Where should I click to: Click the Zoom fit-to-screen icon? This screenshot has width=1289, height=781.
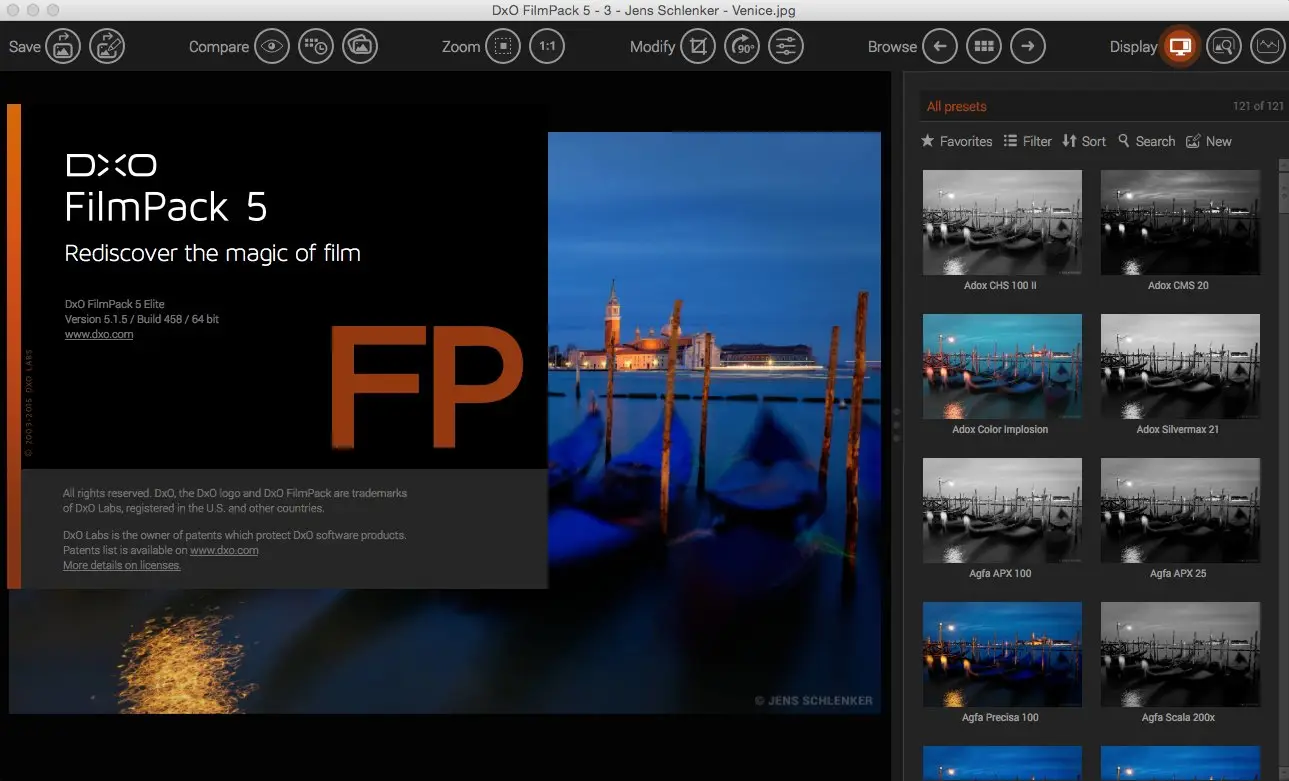point(503,46)
